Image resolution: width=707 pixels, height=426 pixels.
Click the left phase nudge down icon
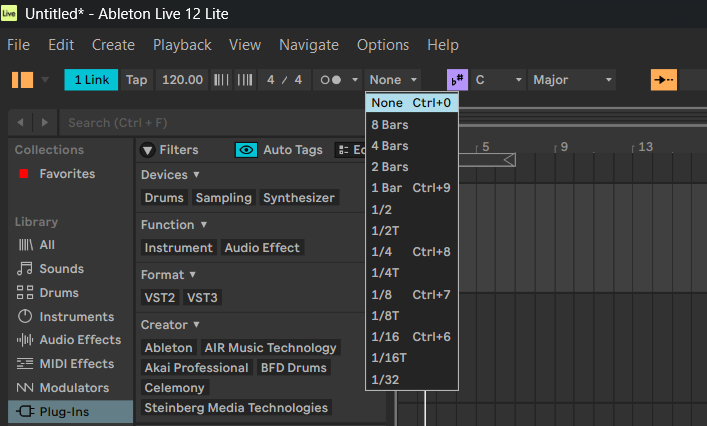coord(221,80)
